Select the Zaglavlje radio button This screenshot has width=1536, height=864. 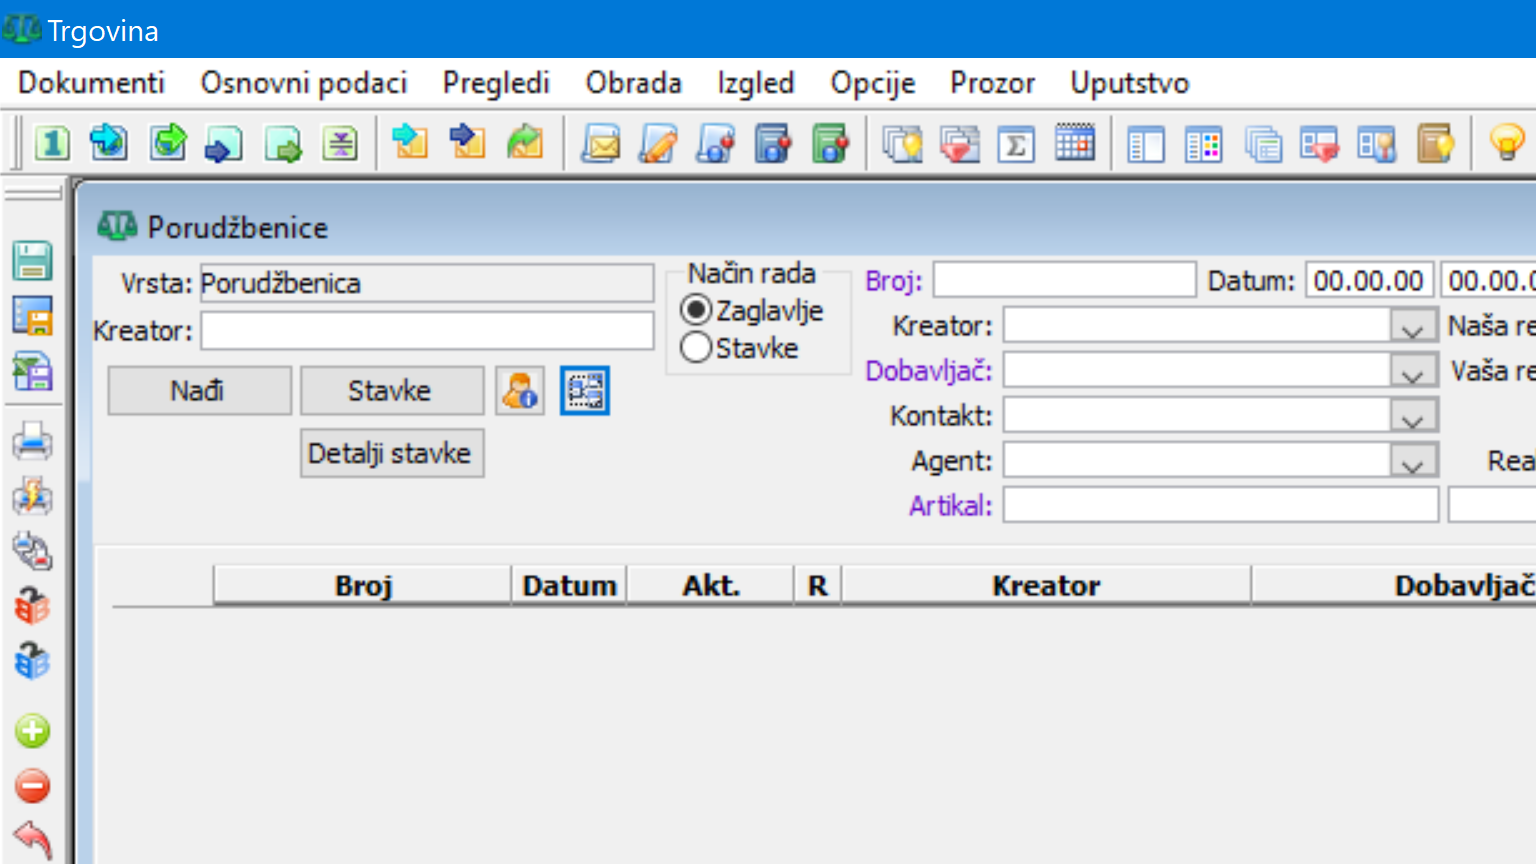point(696,310)
